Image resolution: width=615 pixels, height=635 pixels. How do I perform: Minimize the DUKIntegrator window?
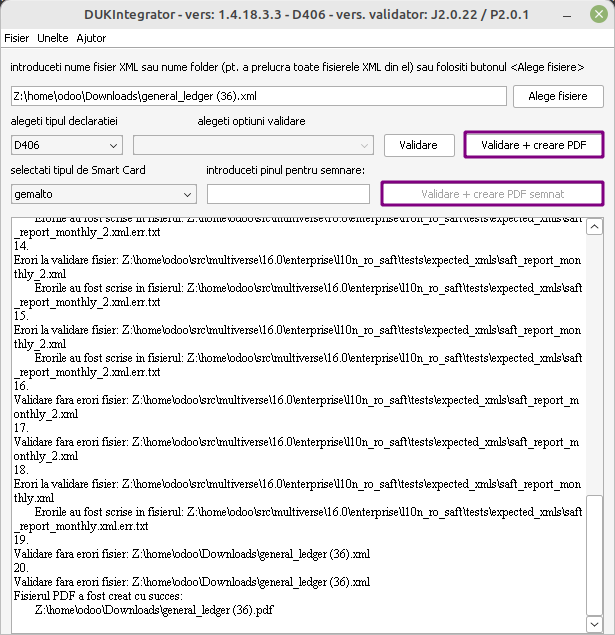[x=568, y=14]
